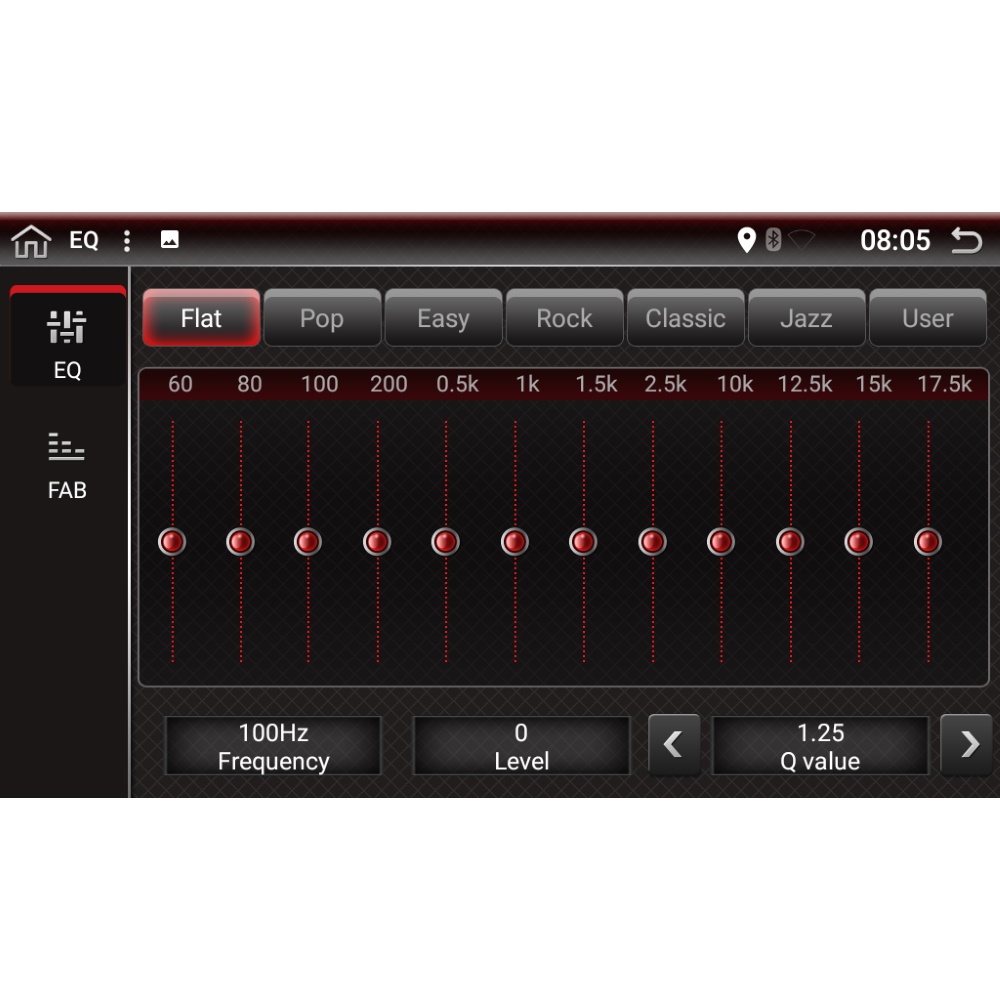Click the 80 frequency label
Viewport: 1000px width, 1000px height.
coord(249,384)
